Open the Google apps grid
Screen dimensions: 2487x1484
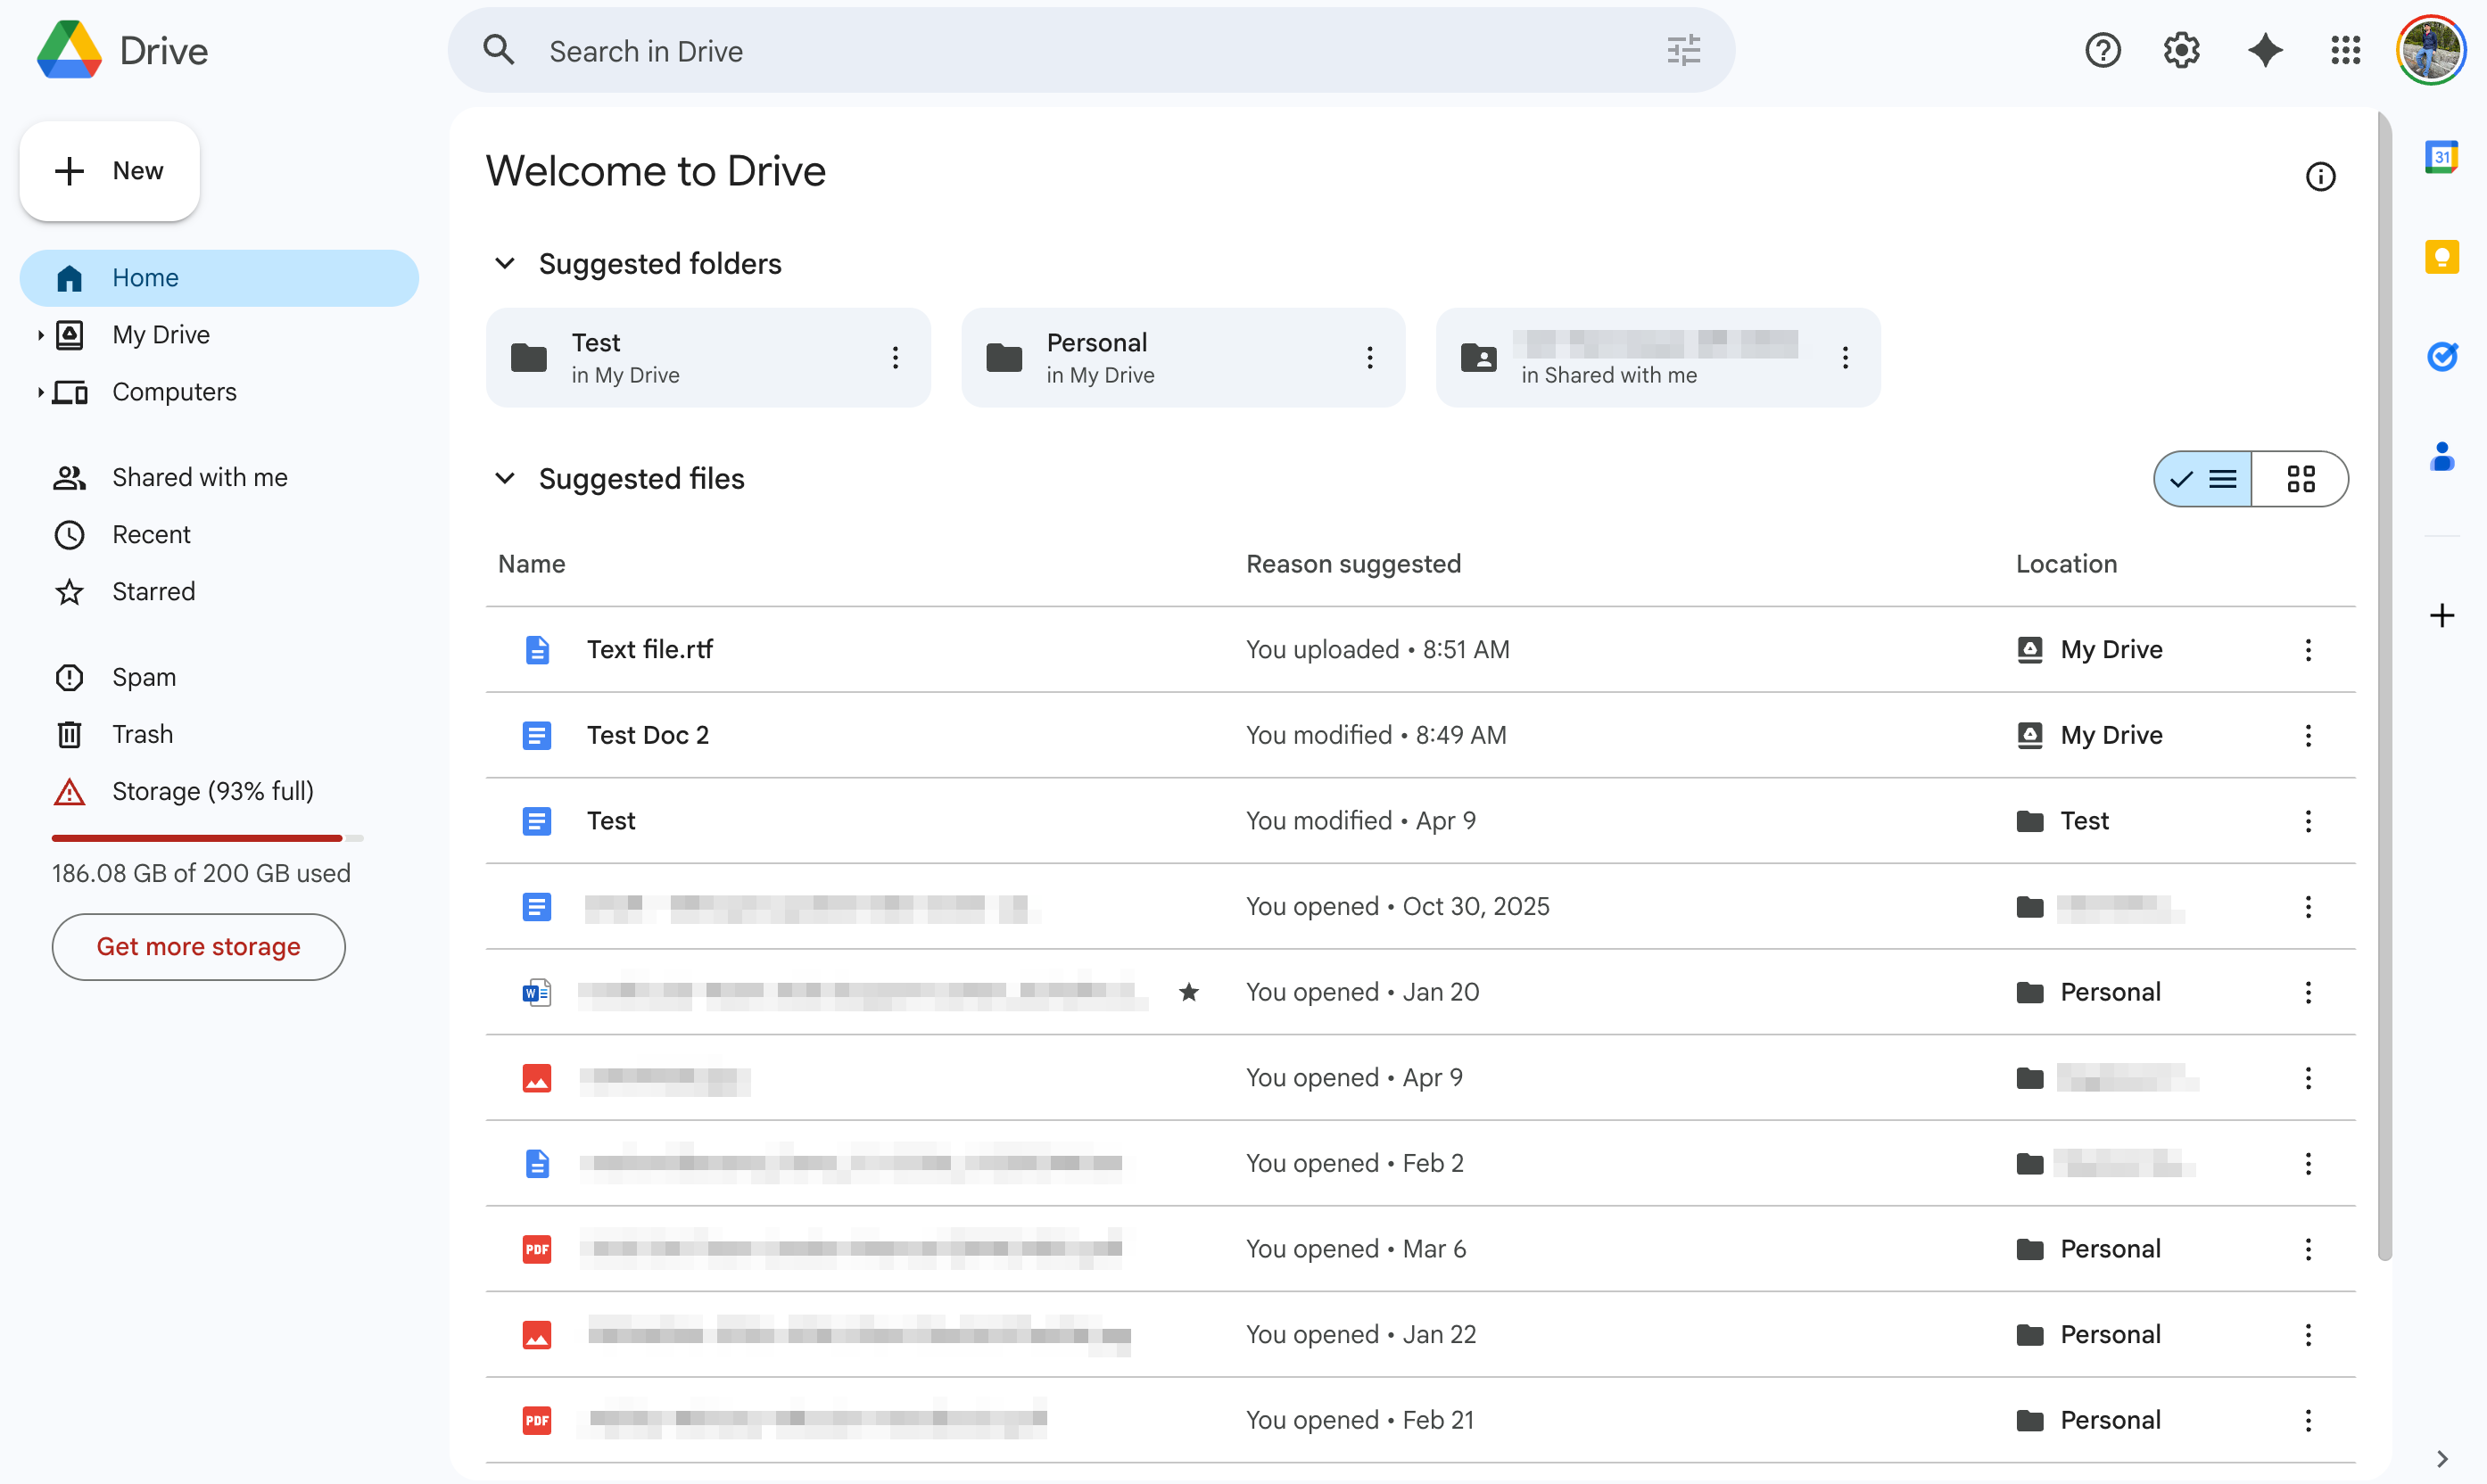(x=2346, y=50)
